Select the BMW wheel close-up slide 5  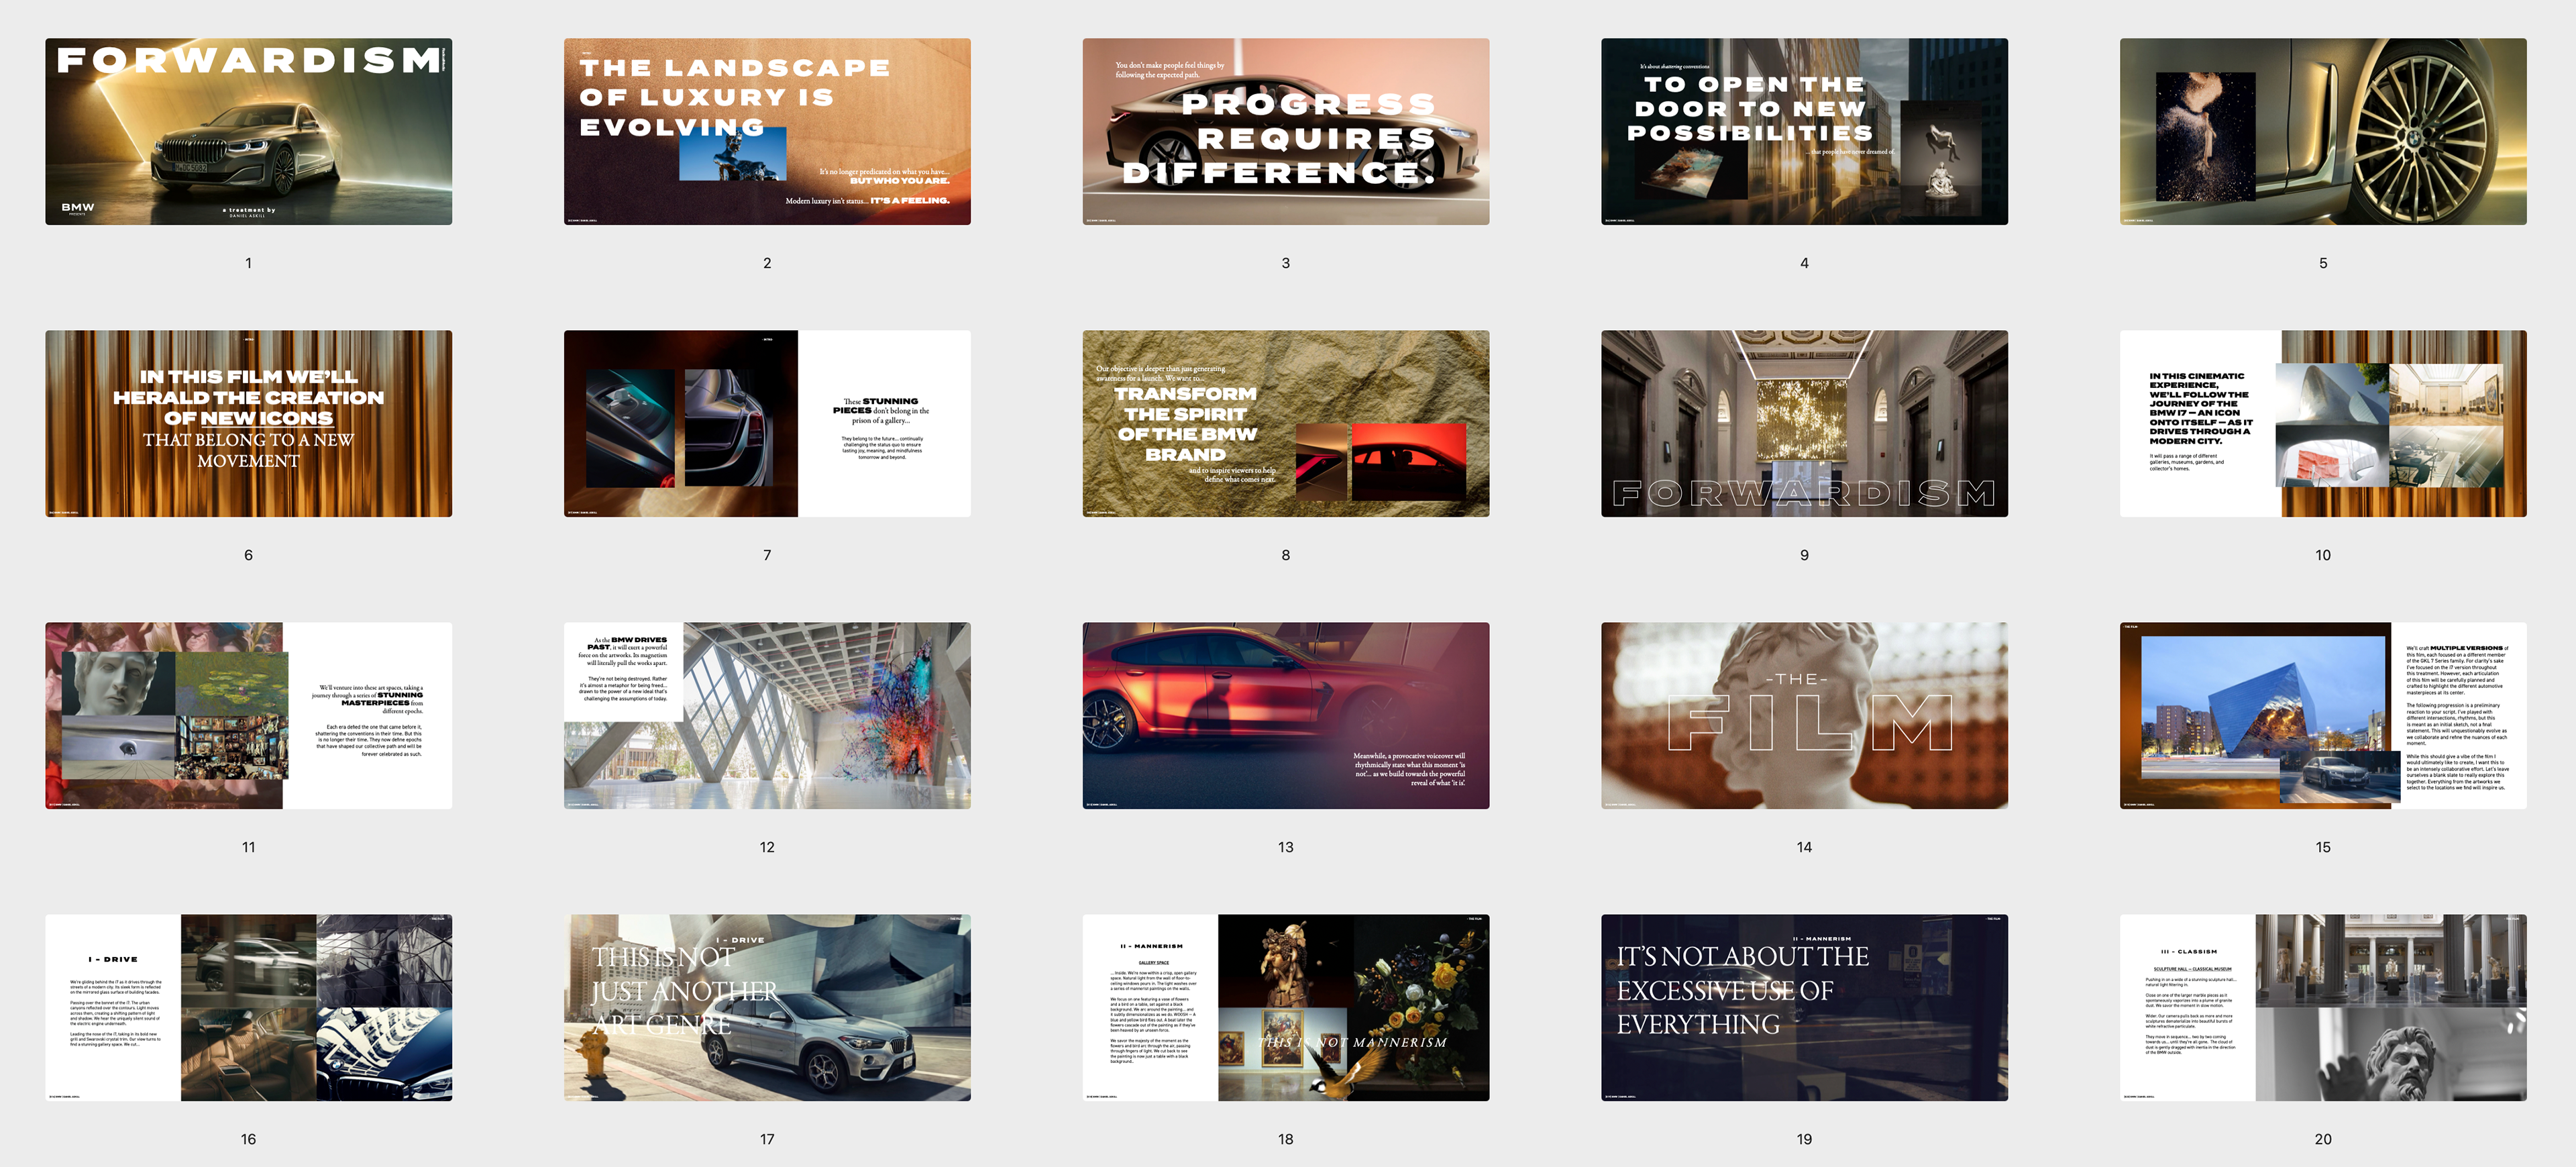tap(2322, 131)
